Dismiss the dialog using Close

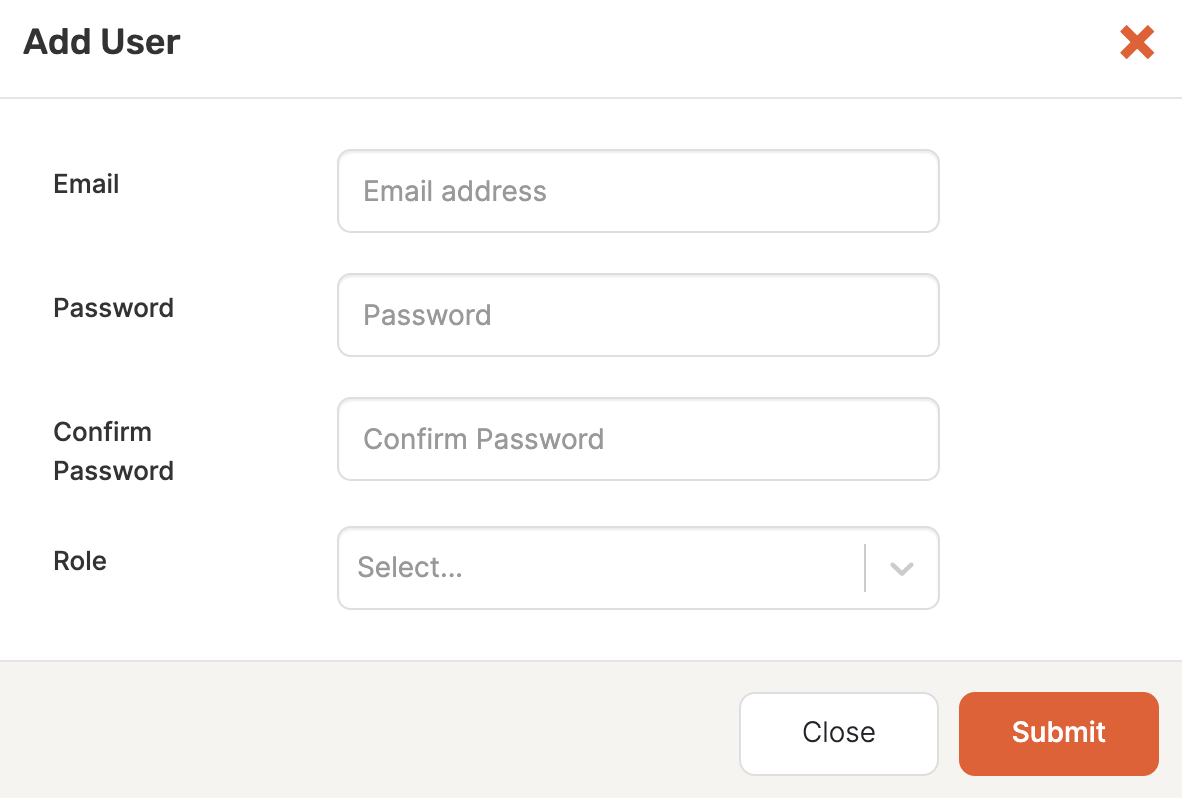[838, 733]
